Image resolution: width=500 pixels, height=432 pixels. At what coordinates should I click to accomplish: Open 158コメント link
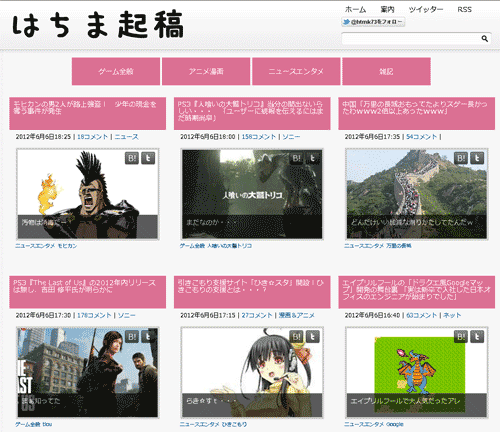click(259, 137)
